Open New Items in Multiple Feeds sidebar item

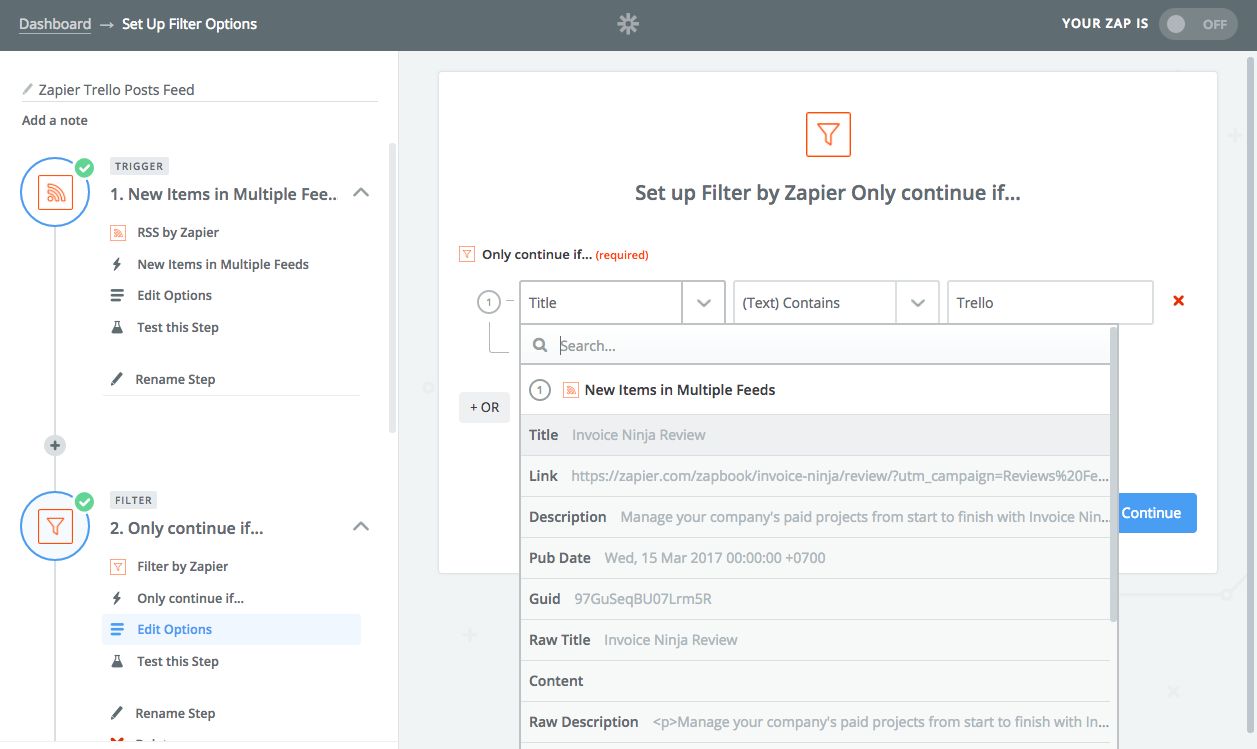[x=223, y=264]
